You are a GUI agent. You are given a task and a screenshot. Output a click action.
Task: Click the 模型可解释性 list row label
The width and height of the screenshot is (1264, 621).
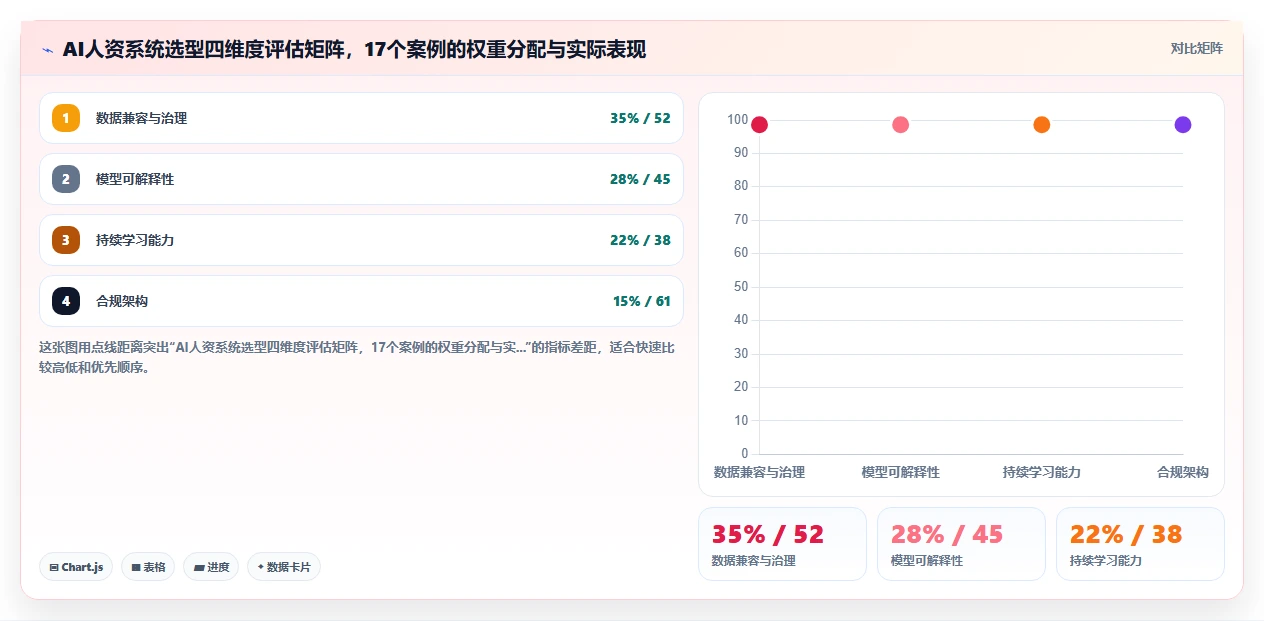click(135, 179)
